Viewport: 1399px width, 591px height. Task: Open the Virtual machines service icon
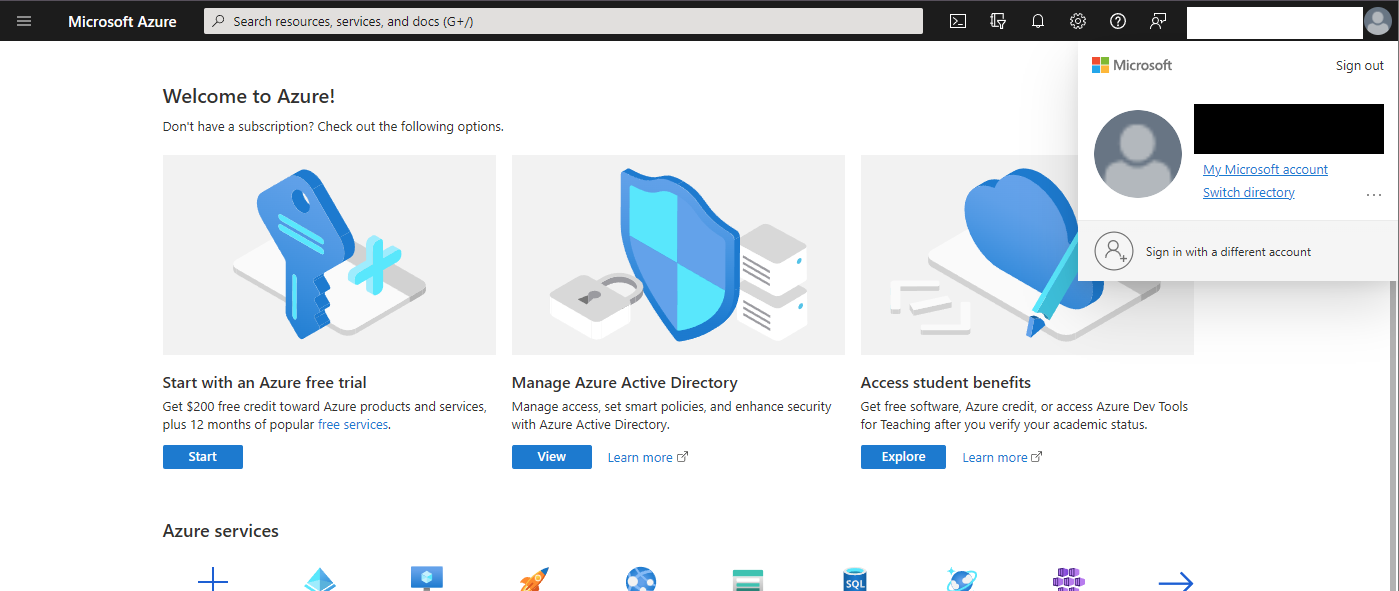(x=426, y=578)
